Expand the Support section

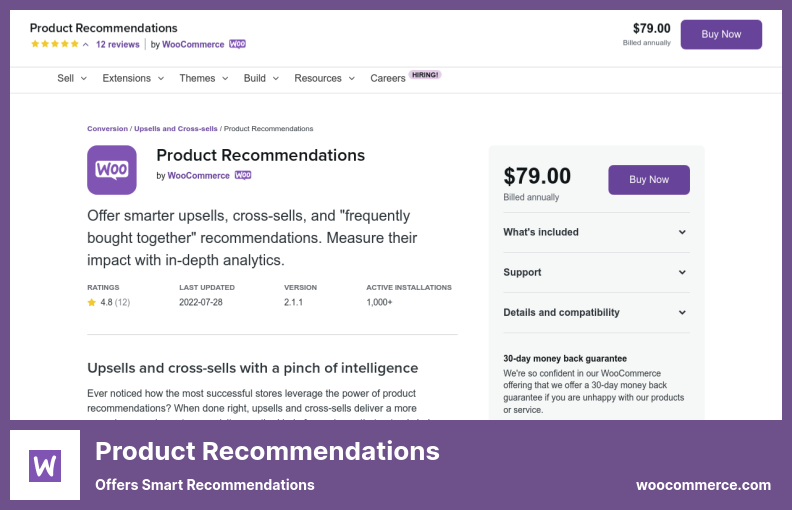pyautogui.click(x=596, y=272)
